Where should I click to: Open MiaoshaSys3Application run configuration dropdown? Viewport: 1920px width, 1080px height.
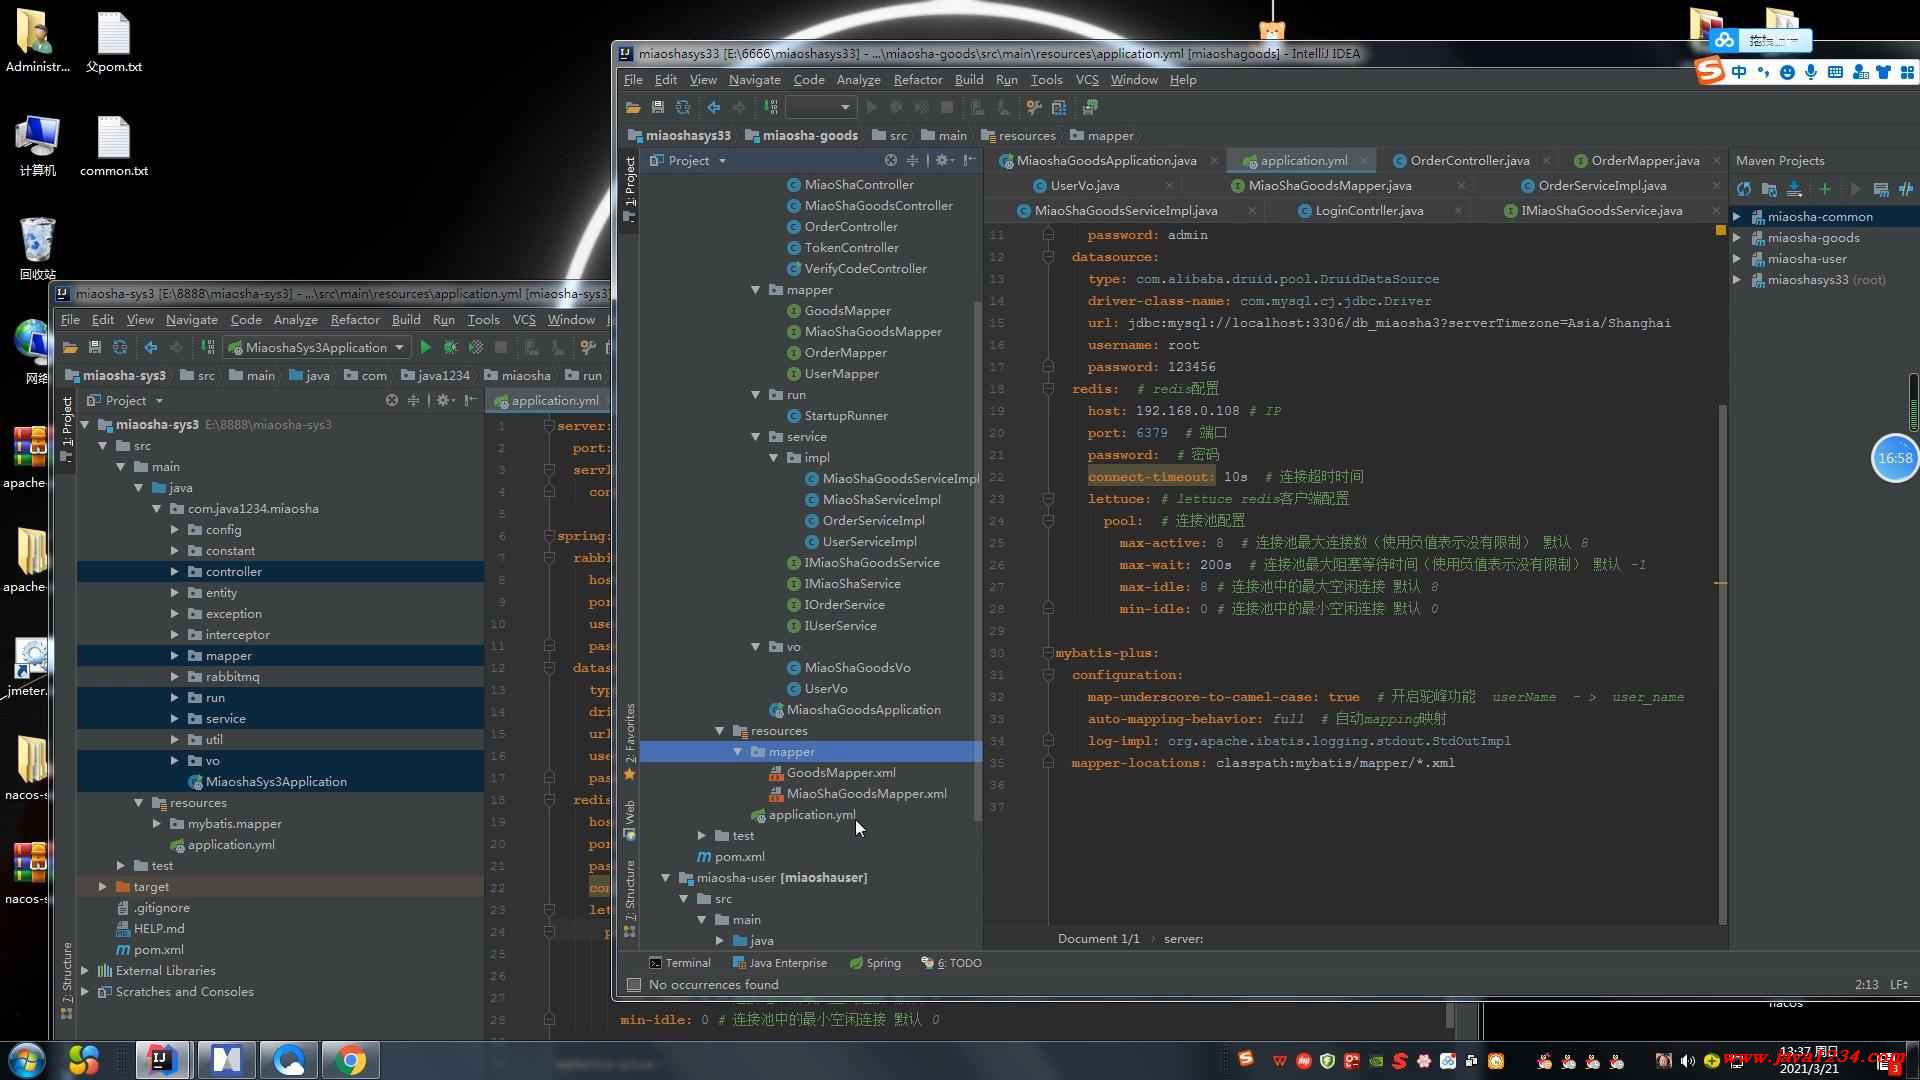pos(316,347)
